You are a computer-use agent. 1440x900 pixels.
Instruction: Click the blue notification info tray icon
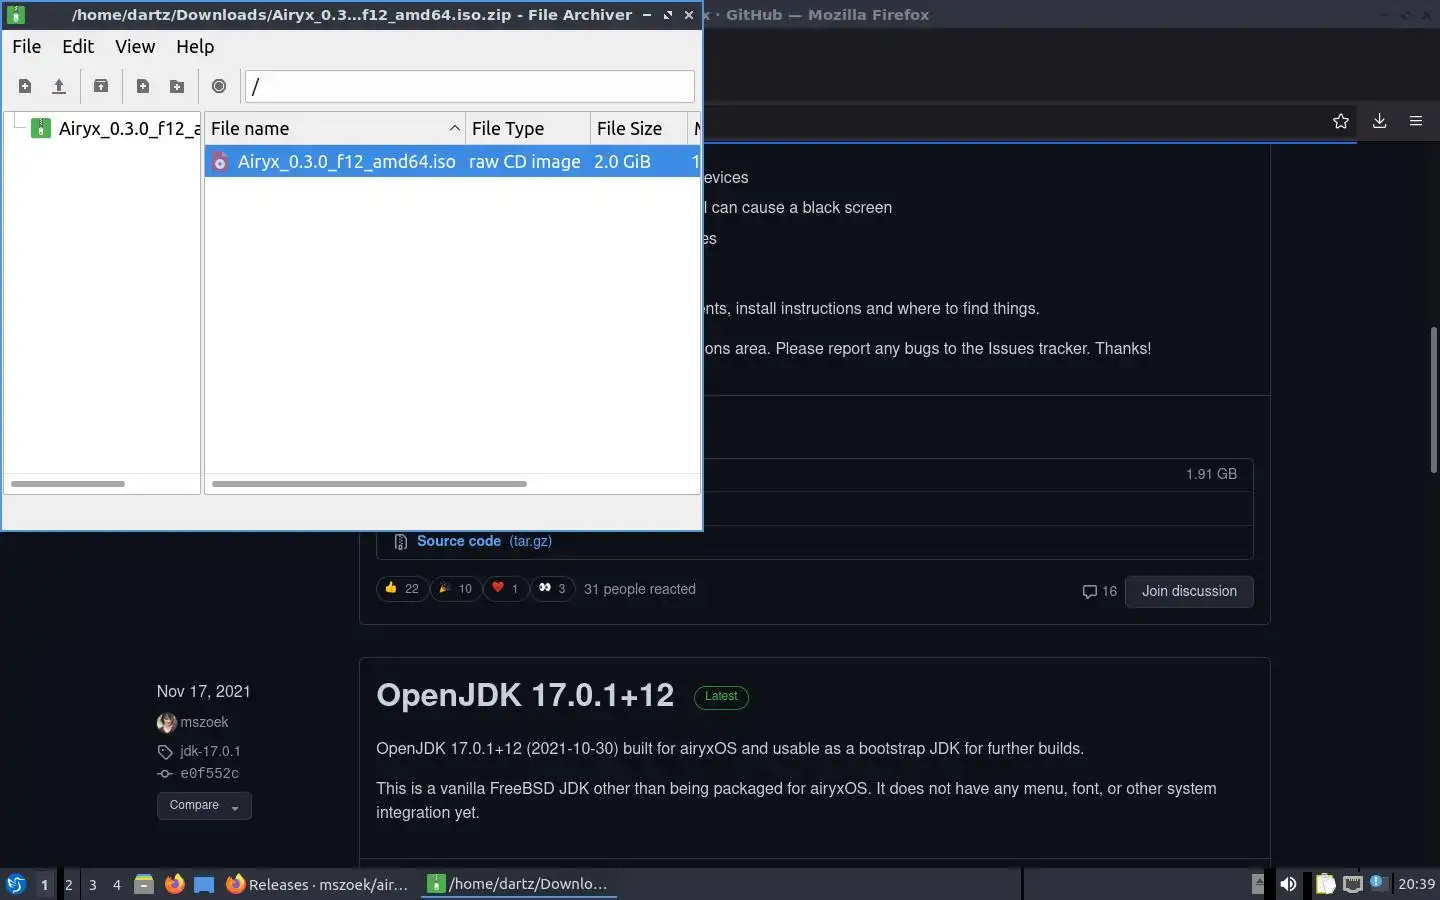coord(1377,882)
